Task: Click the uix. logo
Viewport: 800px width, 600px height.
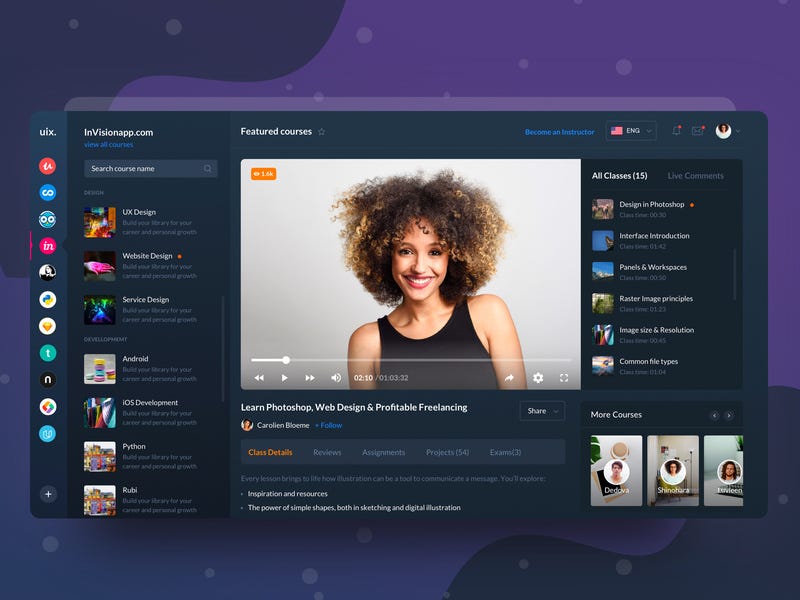Action: pyautogui.click(x=48, y=132)
